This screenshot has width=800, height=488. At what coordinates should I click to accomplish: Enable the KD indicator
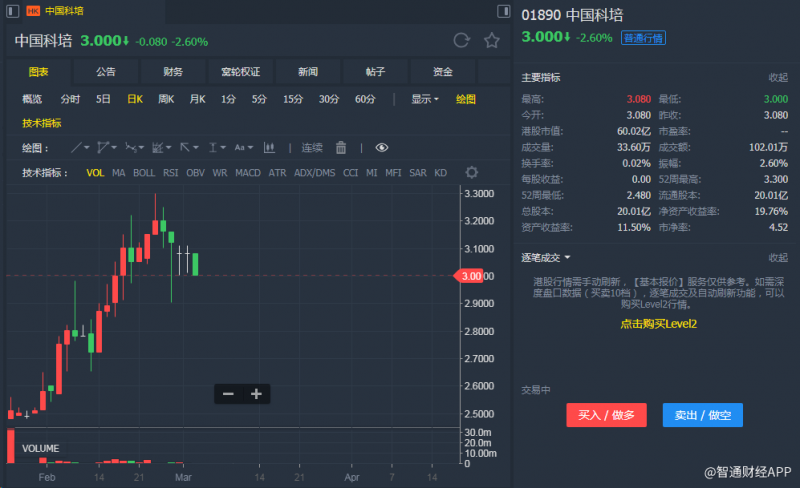coord(440,173)
